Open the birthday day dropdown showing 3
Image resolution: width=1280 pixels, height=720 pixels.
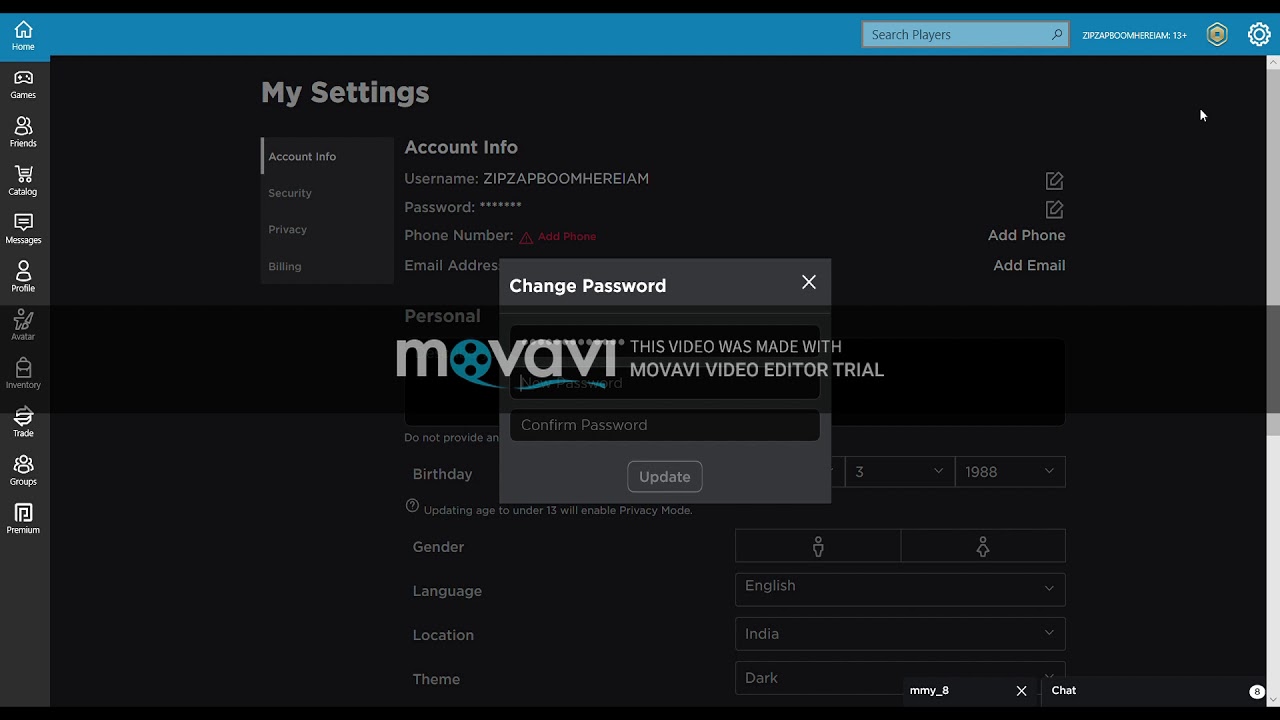900,472
